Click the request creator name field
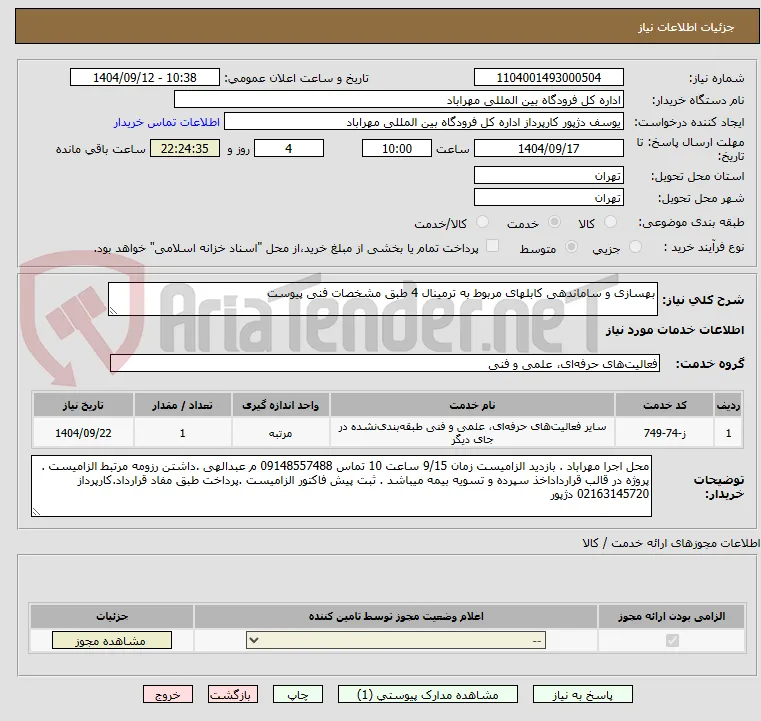 point(424,122)
